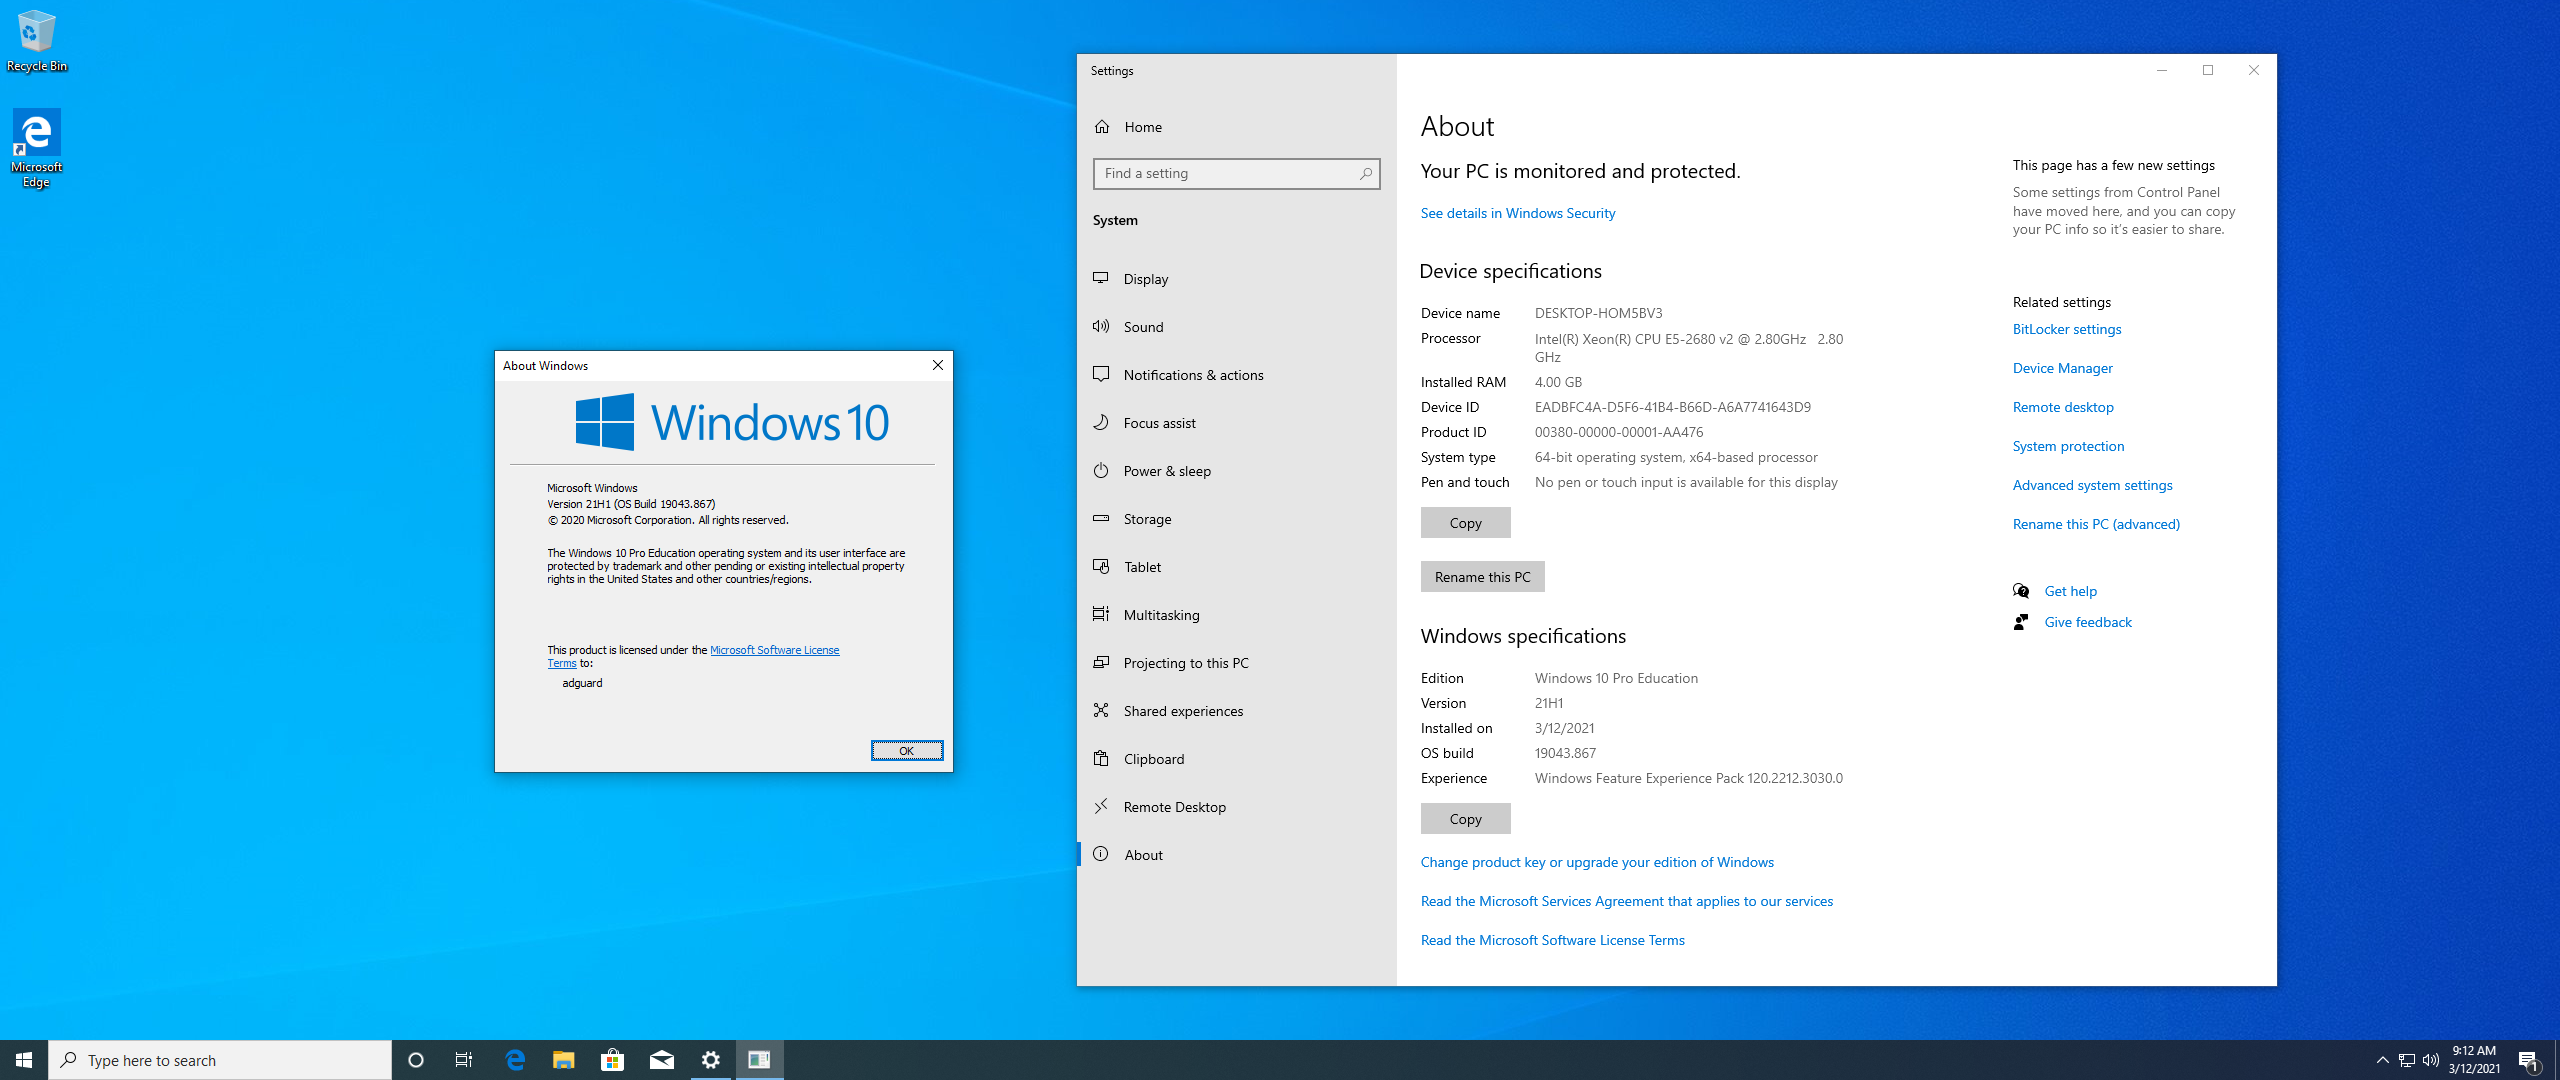Copy Windows specifications

[1465, 819]
